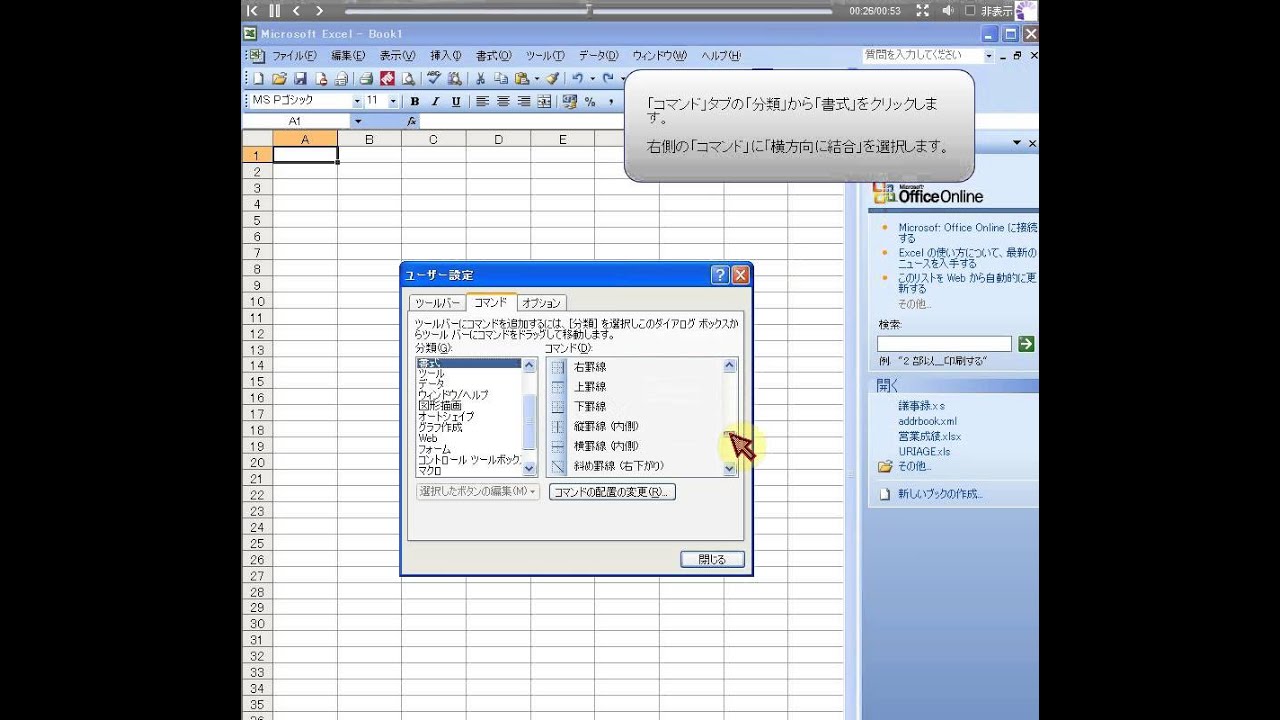Click command list scroll up arrow
Screen dimensions: 1280x720
(x=729, y=365)
